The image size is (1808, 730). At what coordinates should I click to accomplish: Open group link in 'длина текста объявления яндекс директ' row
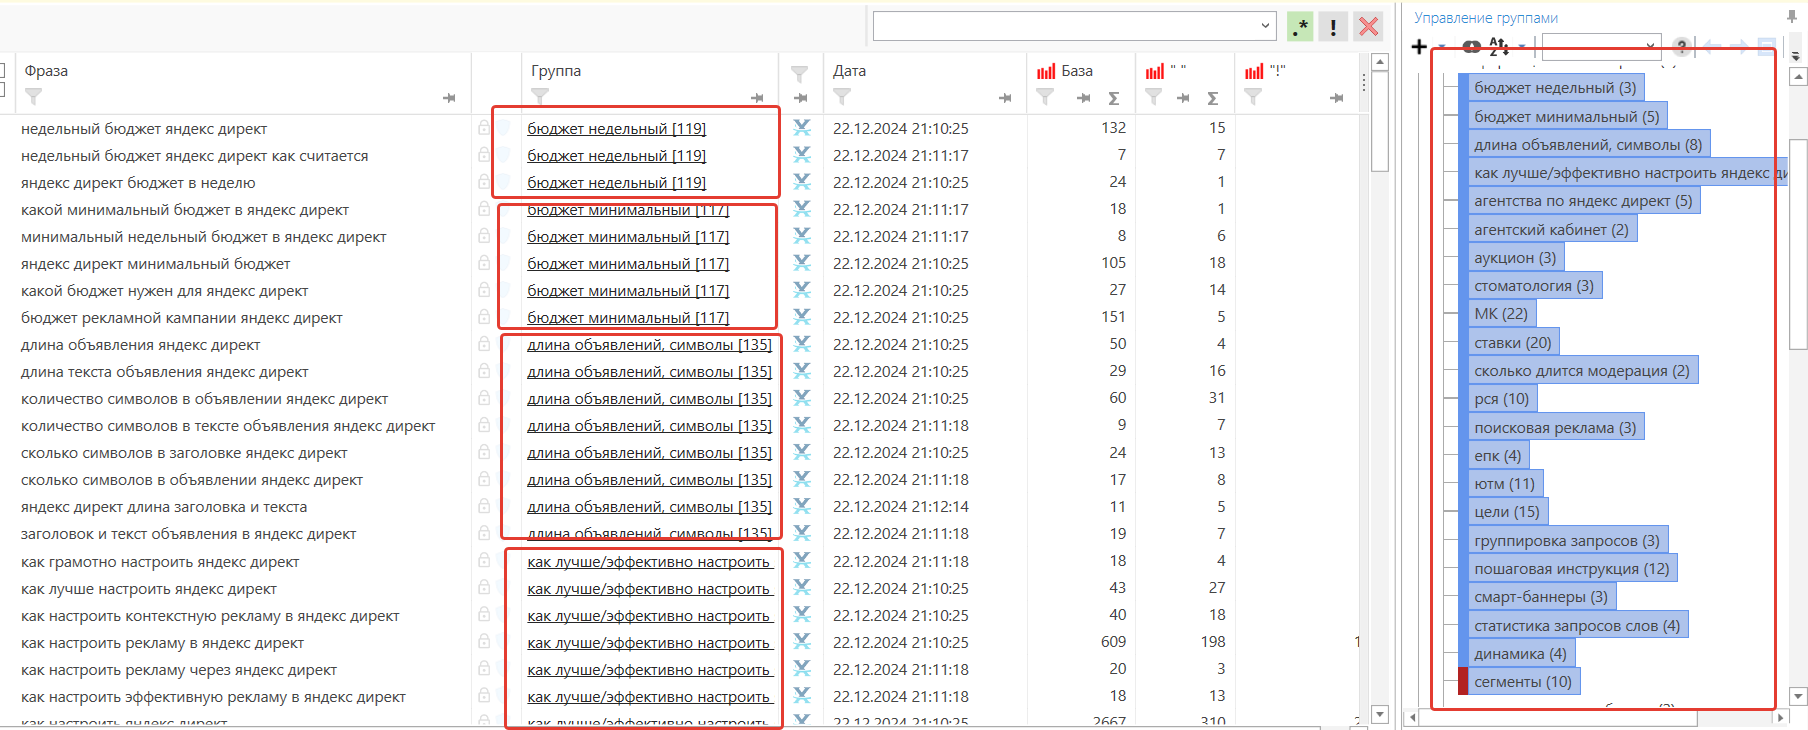click(650, 371)
